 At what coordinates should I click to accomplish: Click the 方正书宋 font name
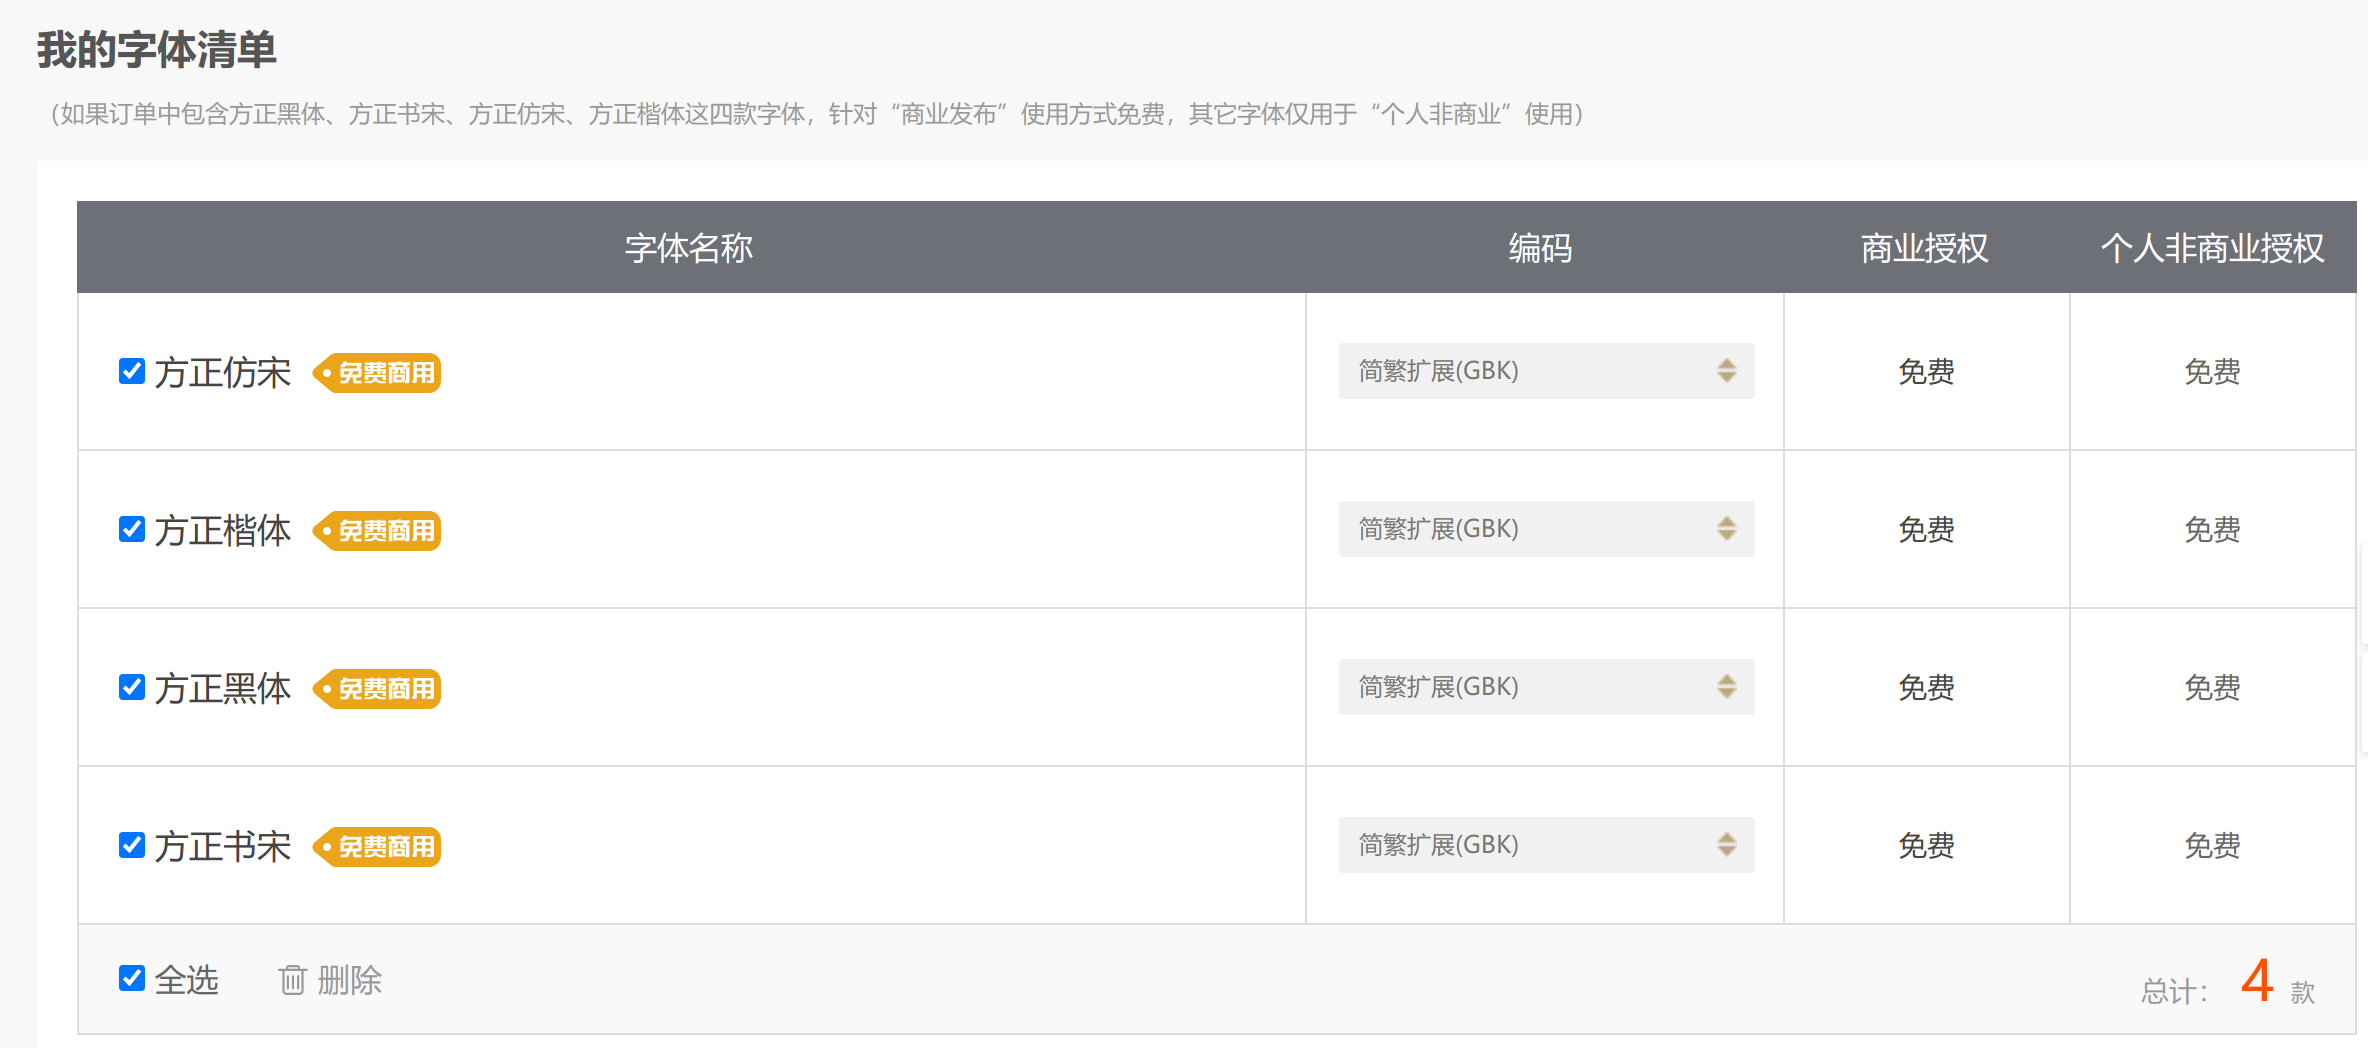(223, 847)
